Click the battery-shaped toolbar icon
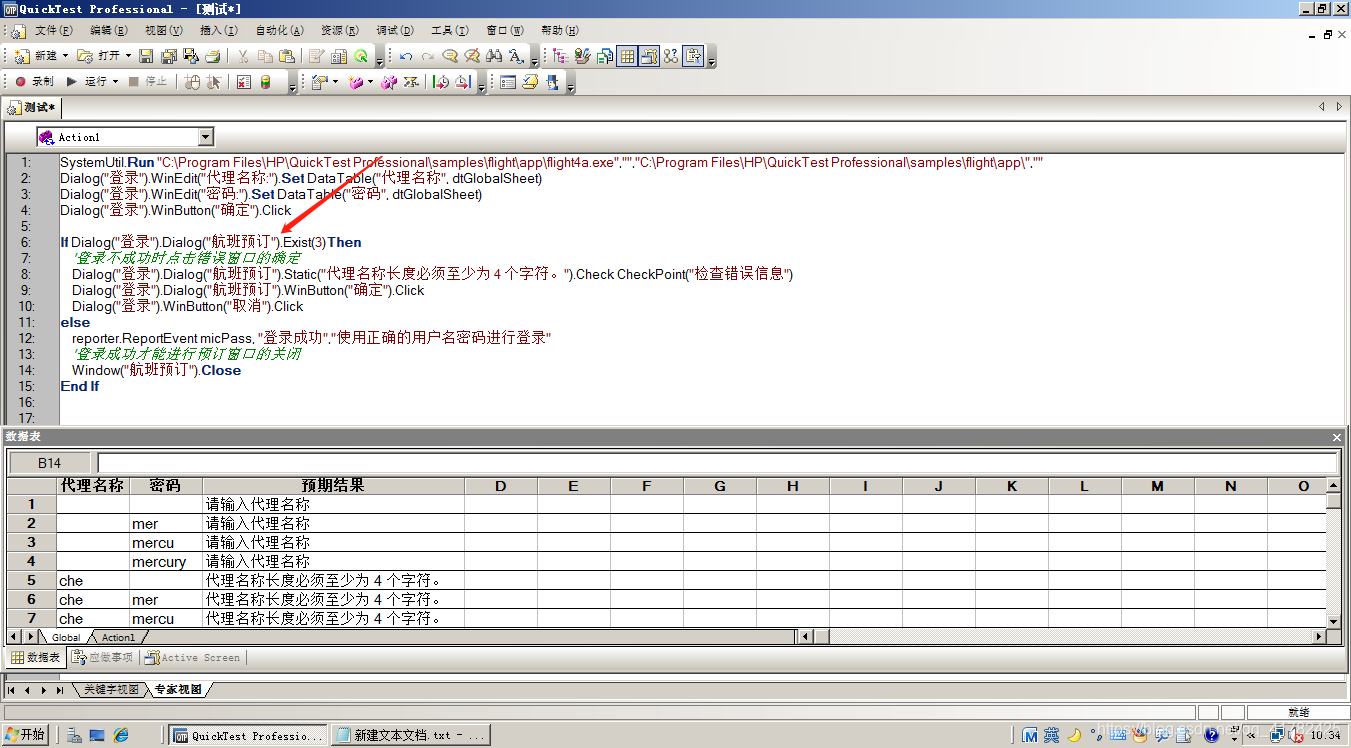 tap(265, 82)
